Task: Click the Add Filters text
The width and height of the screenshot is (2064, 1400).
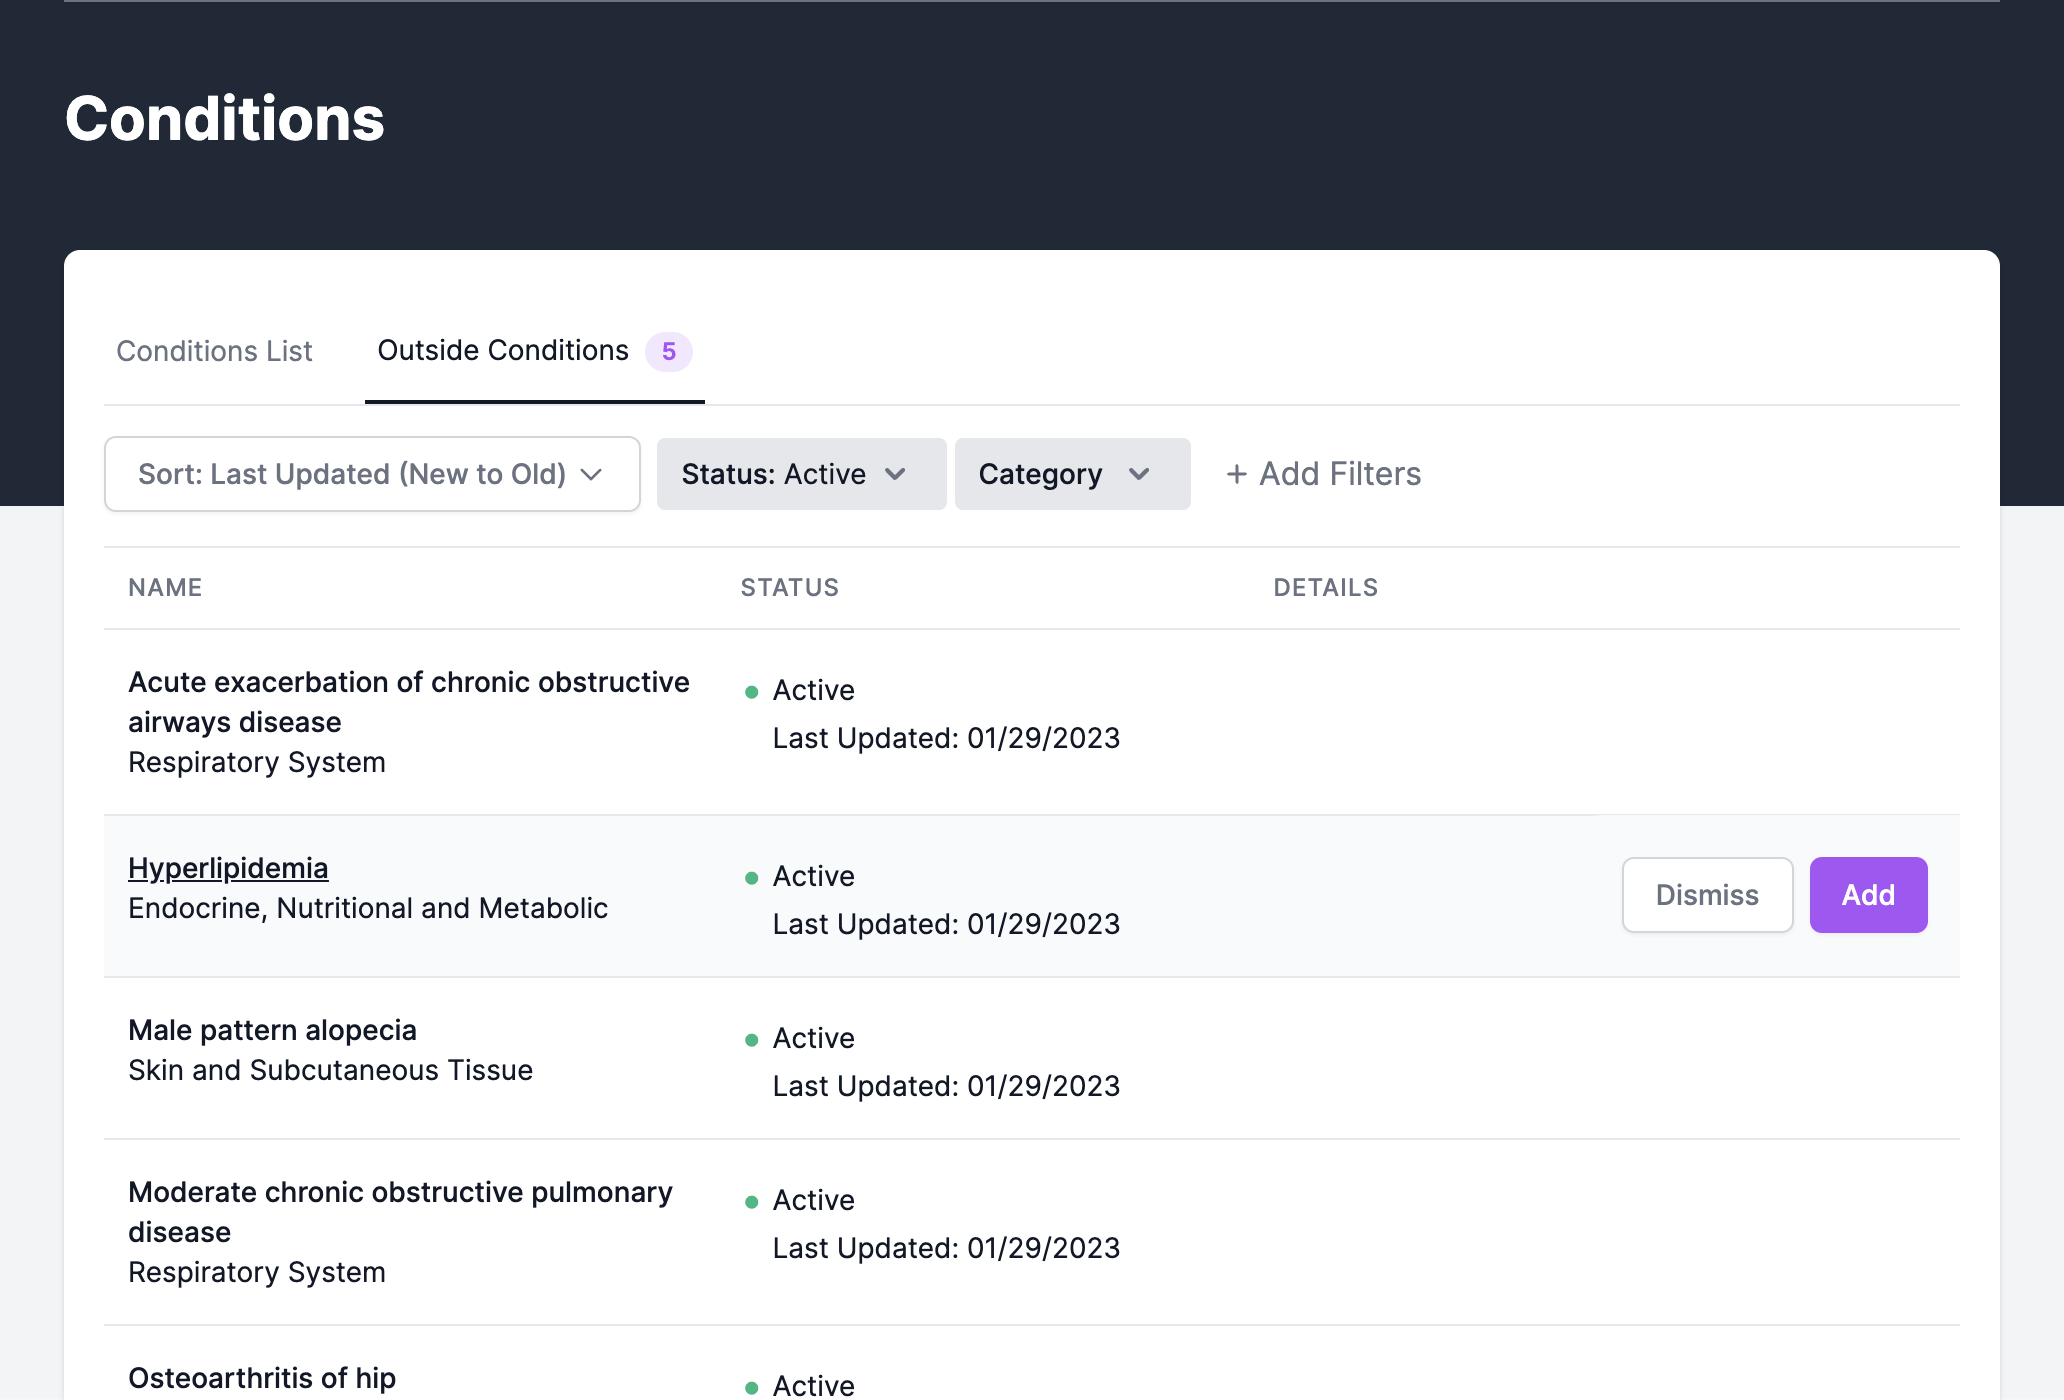Action: [1340, 474]
